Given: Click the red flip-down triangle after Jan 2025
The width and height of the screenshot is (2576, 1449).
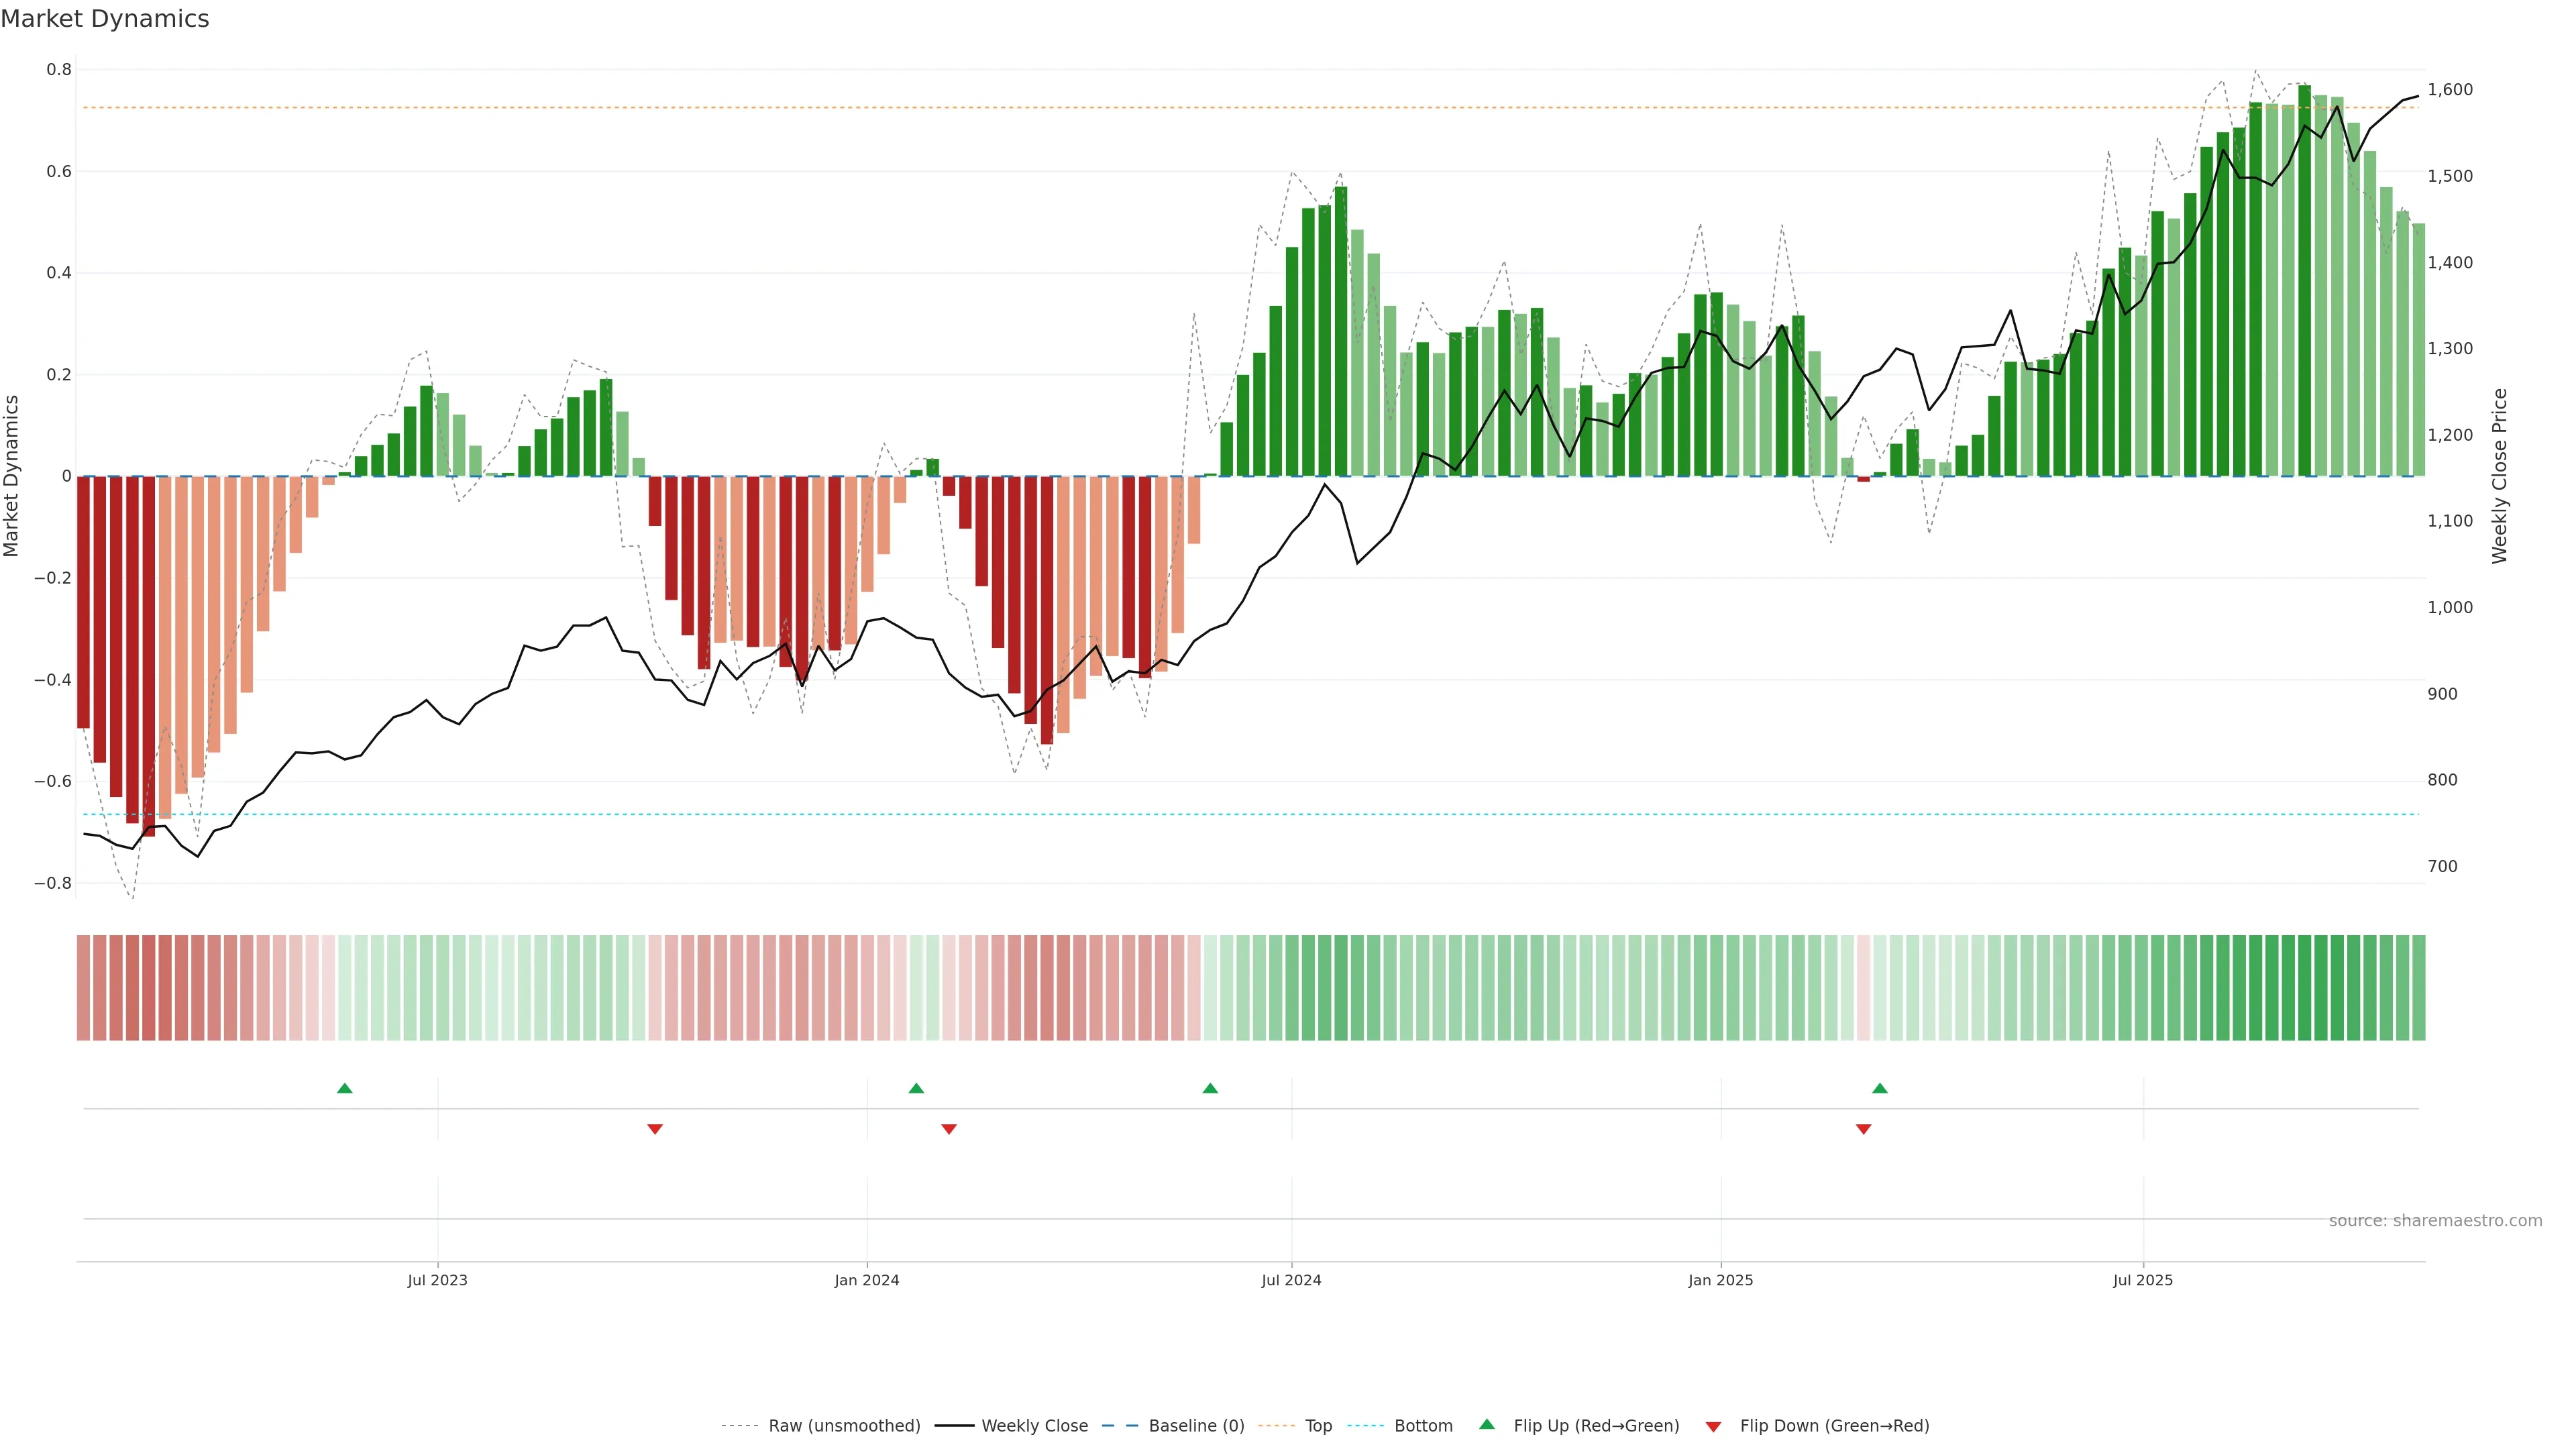Looking at the screenshot, I should [1863, 1129].
